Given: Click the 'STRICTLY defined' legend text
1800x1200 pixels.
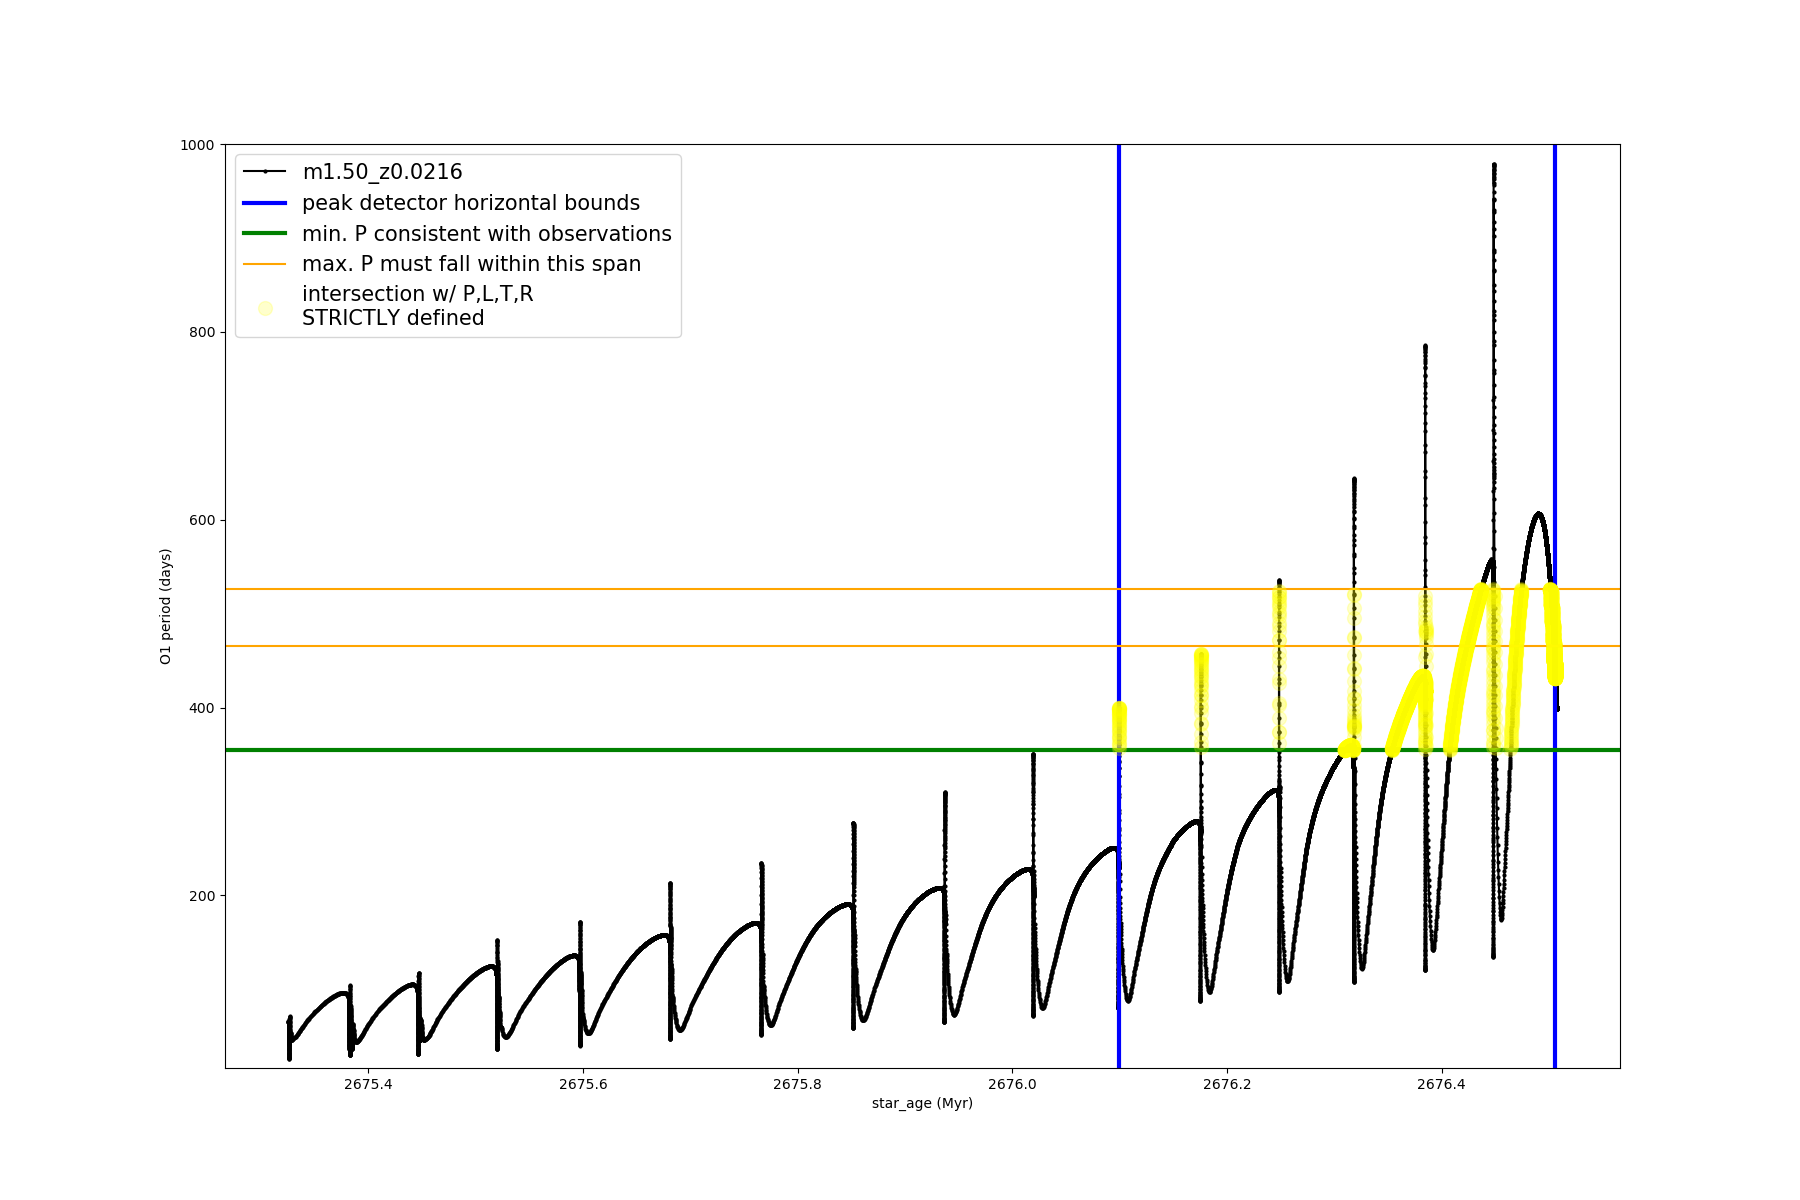Looking at the screenshot, I should (x=393, y=319).
